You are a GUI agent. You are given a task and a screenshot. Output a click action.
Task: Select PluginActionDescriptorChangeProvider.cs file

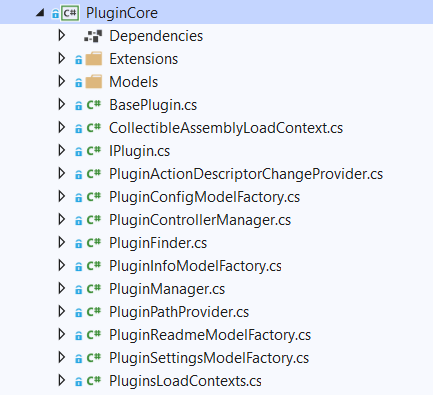246,174
